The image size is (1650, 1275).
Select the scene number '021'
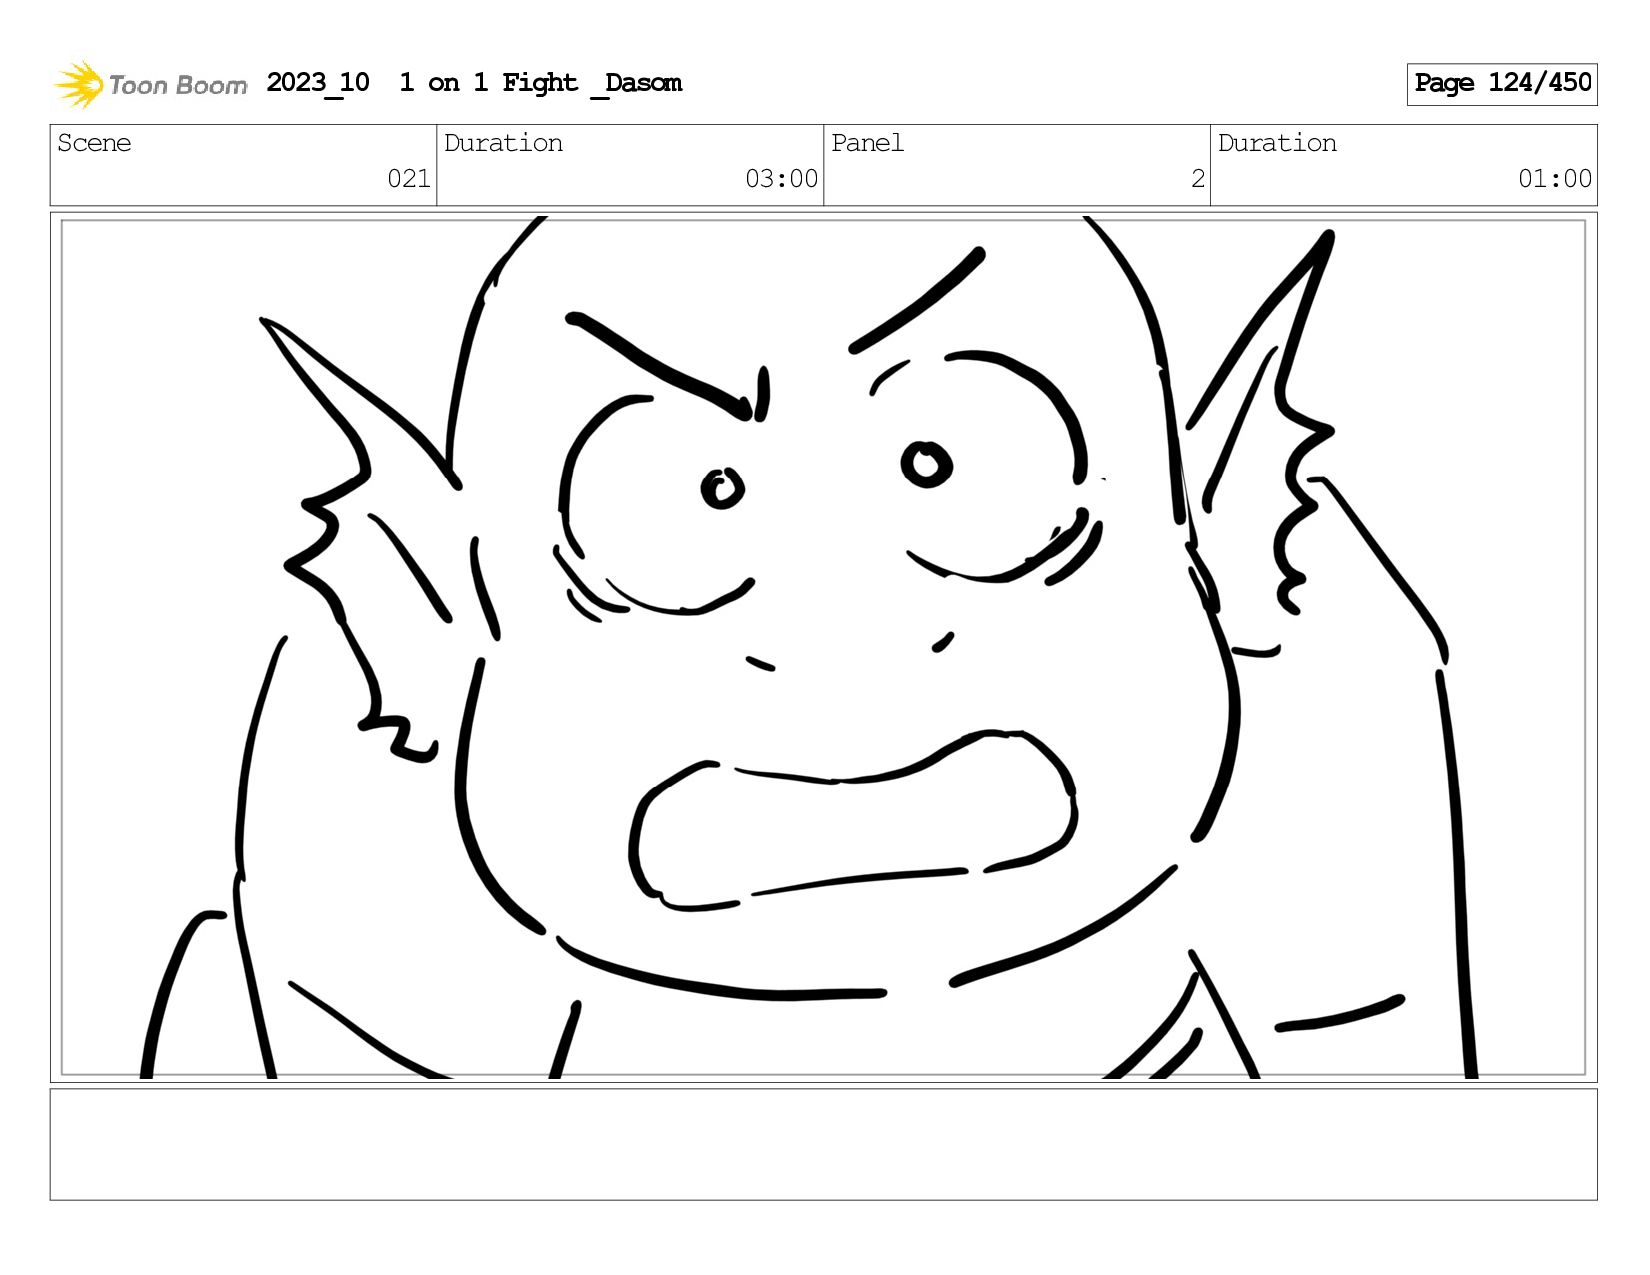pos(409,179)
